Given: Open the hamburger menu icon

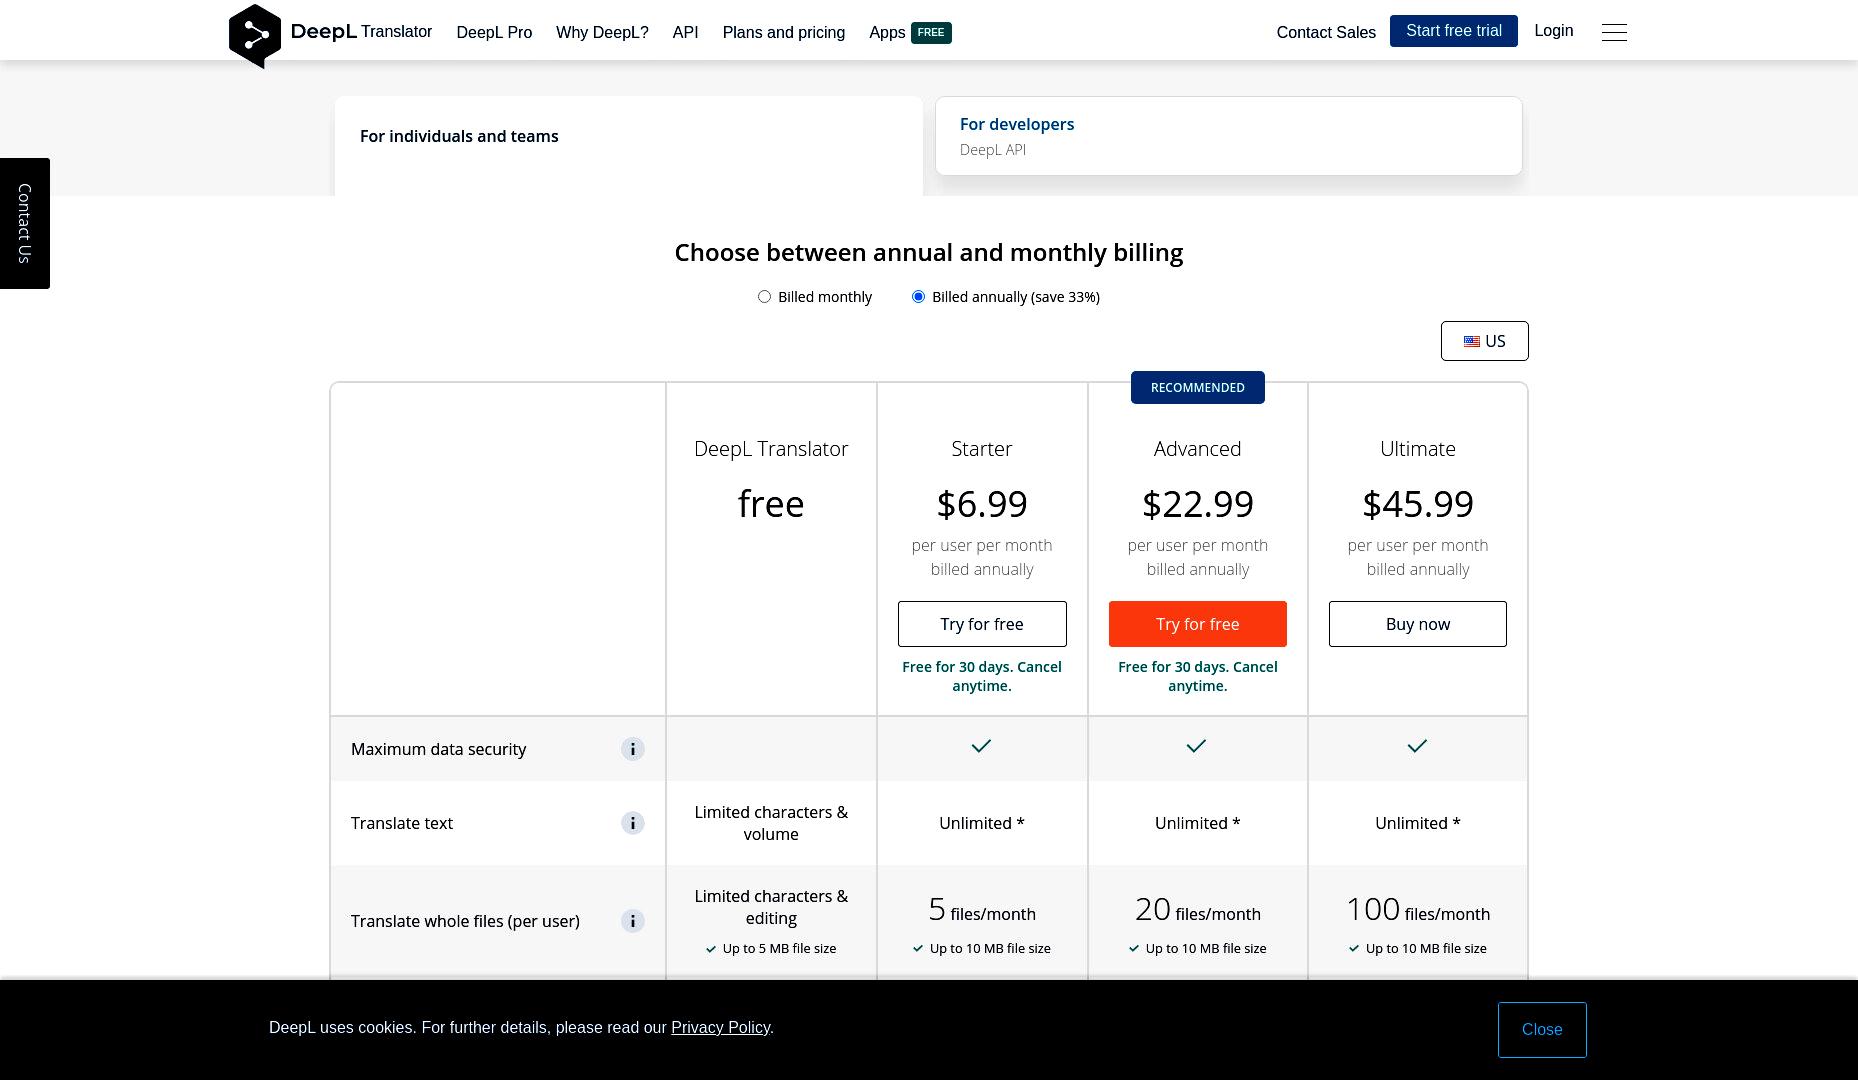Looking at the screenshot, I should 1614,32.
